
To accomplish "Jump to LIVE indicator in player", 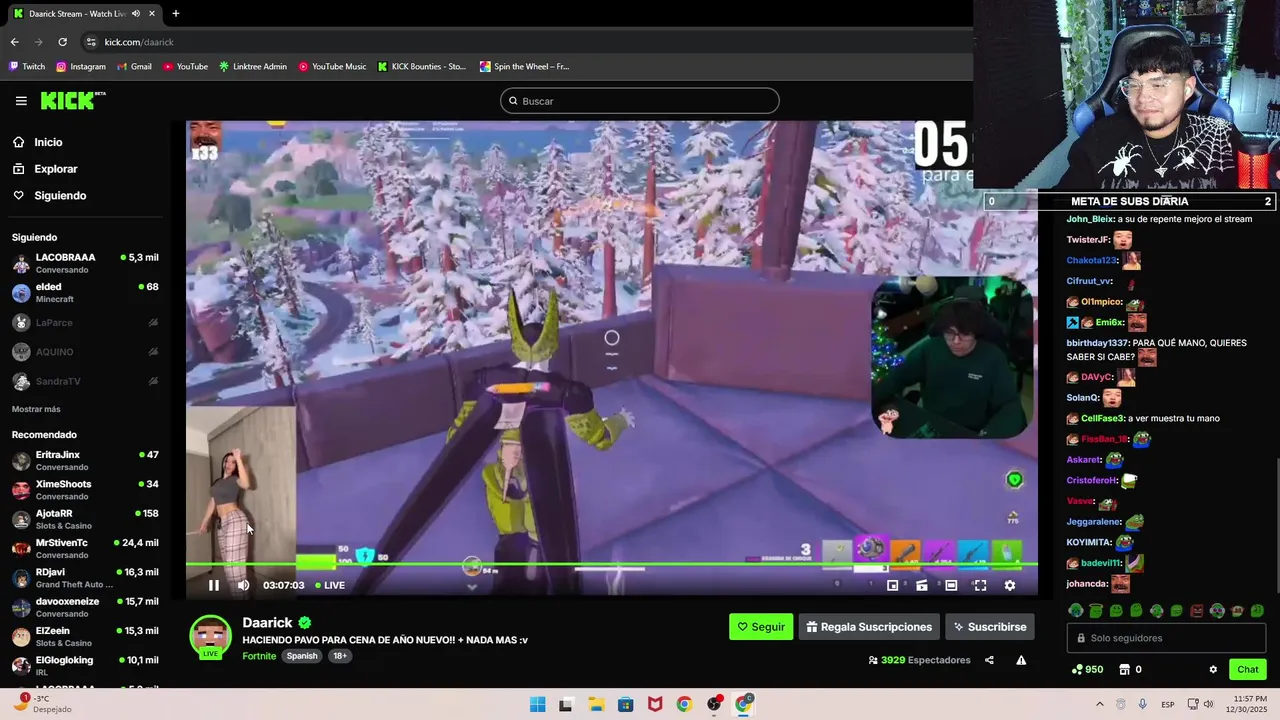I will pos(330,585).
